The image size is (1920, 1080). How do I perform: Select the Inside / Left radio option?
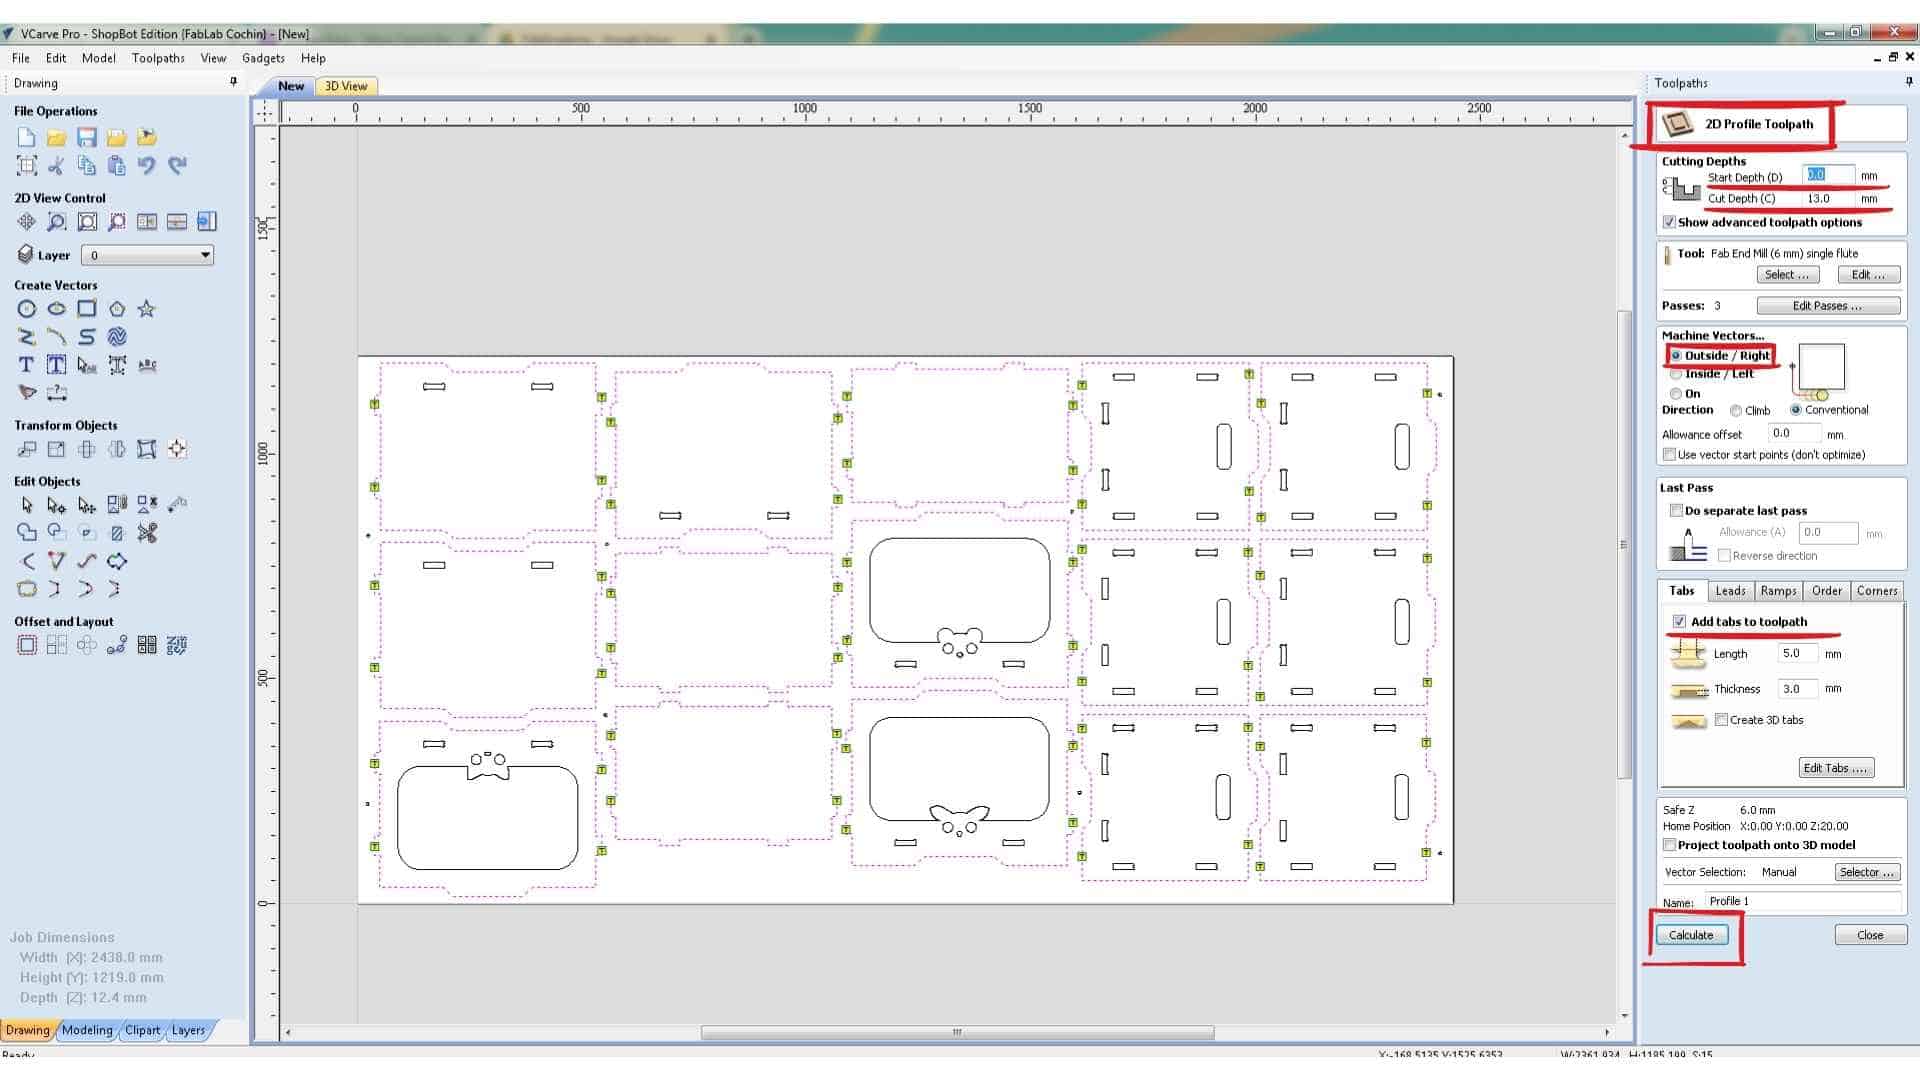[1676, 374]
